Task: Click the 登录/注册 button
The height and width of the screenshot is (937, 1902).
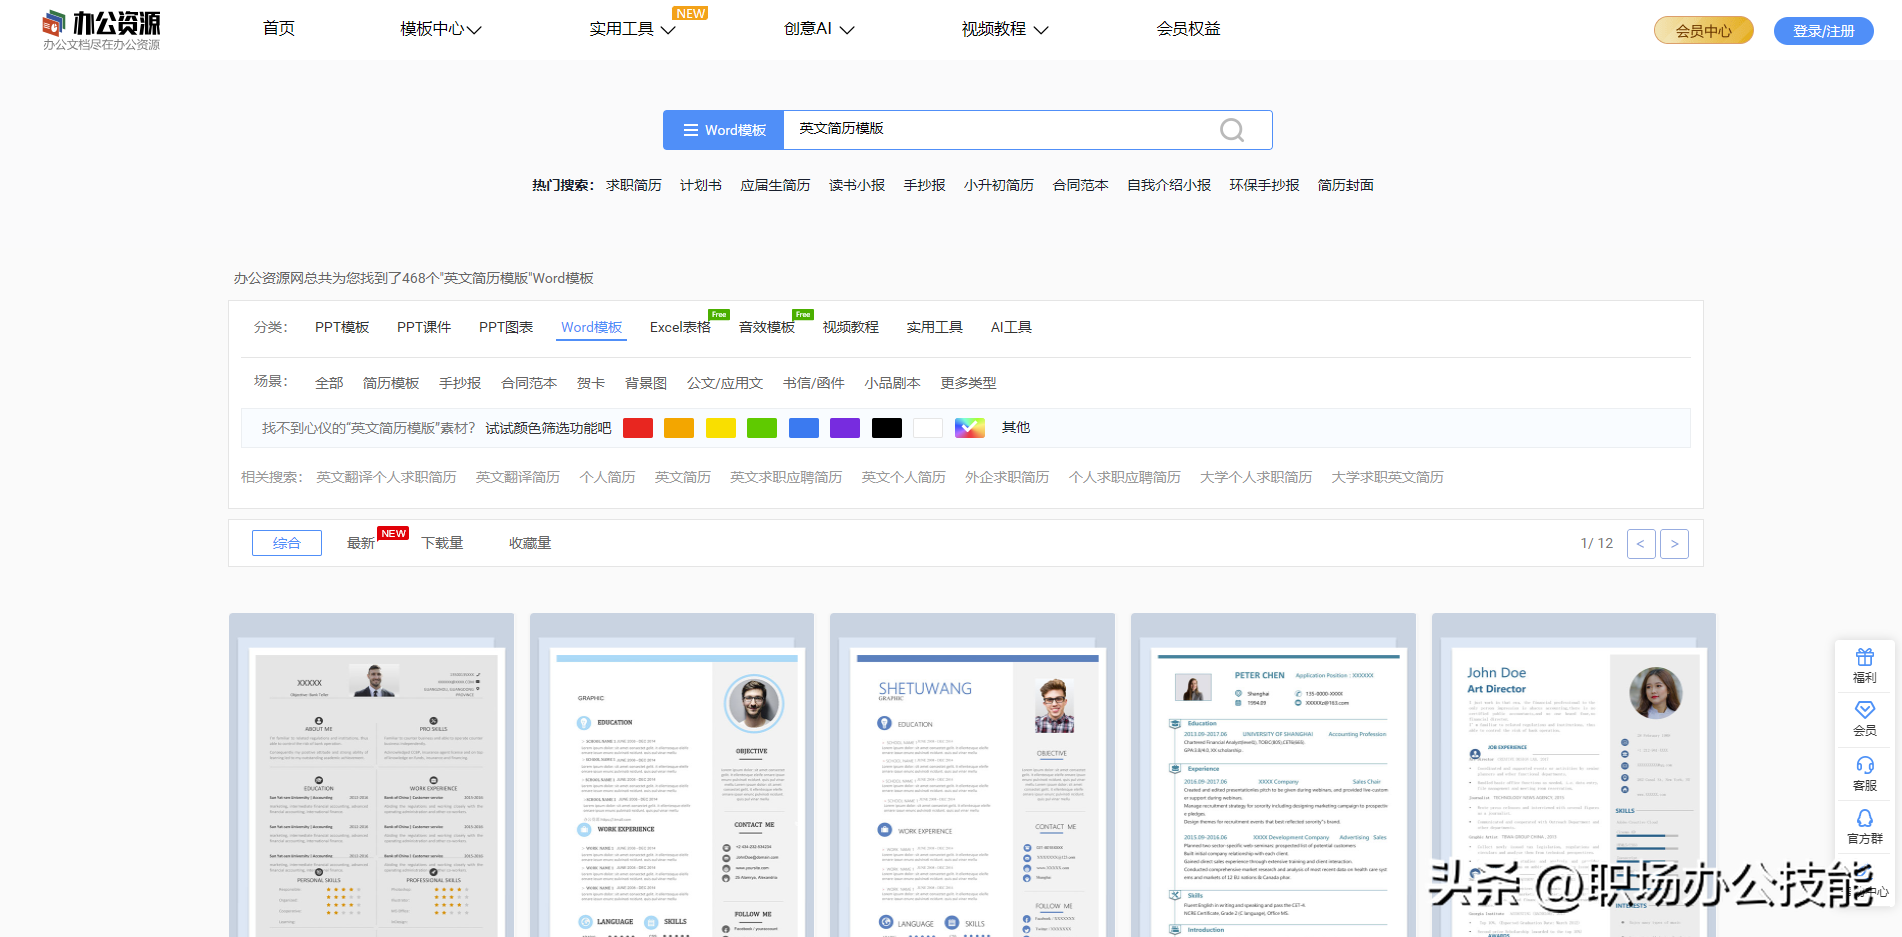Action: (1823, 31)
